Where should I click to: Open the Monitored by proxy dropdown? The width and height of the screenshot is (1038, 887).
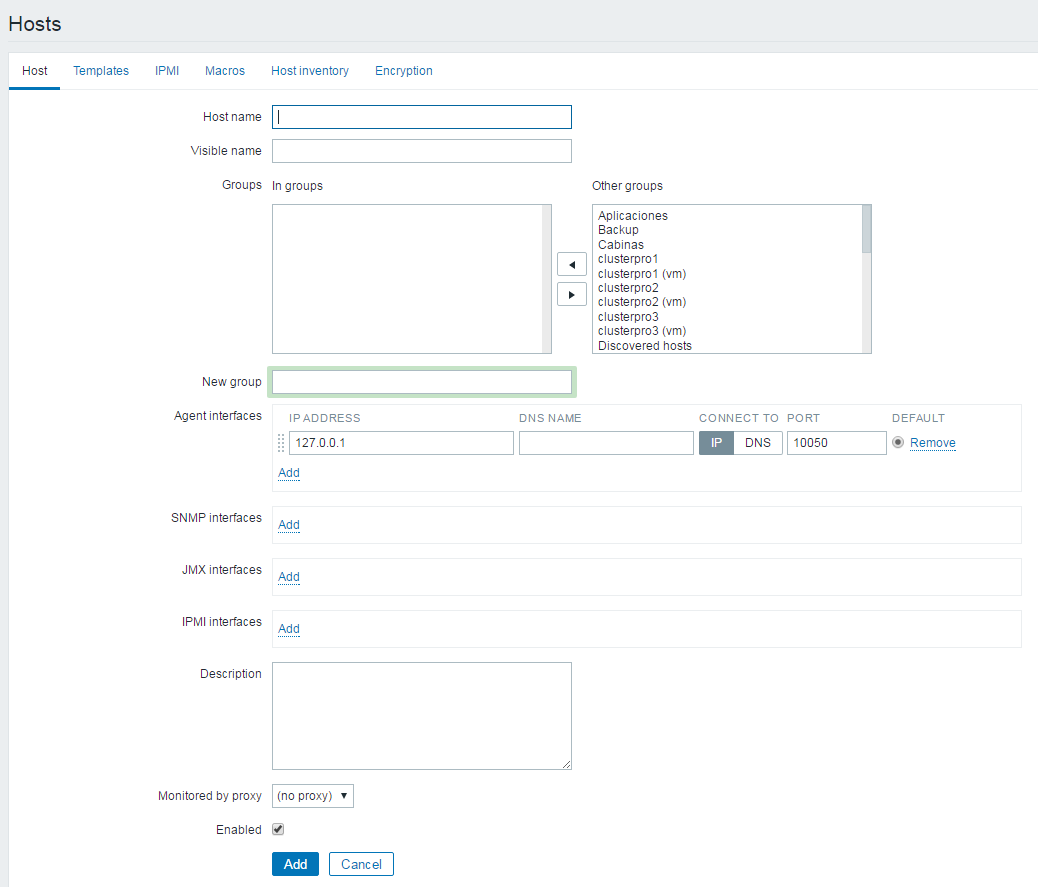[313, 796]
